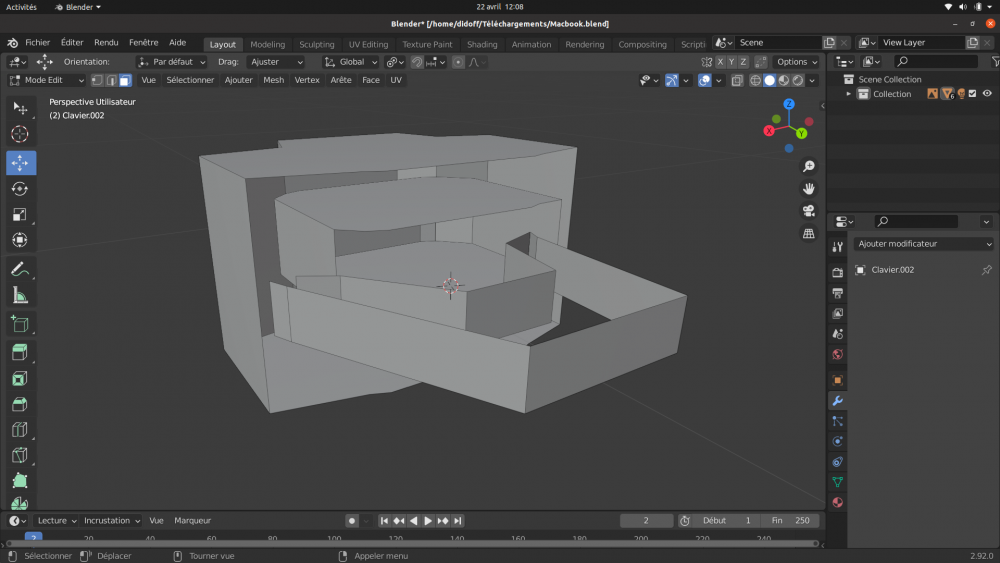Select the Poly Build tool
Screen dimensions: 1000x563
[20, 481]
